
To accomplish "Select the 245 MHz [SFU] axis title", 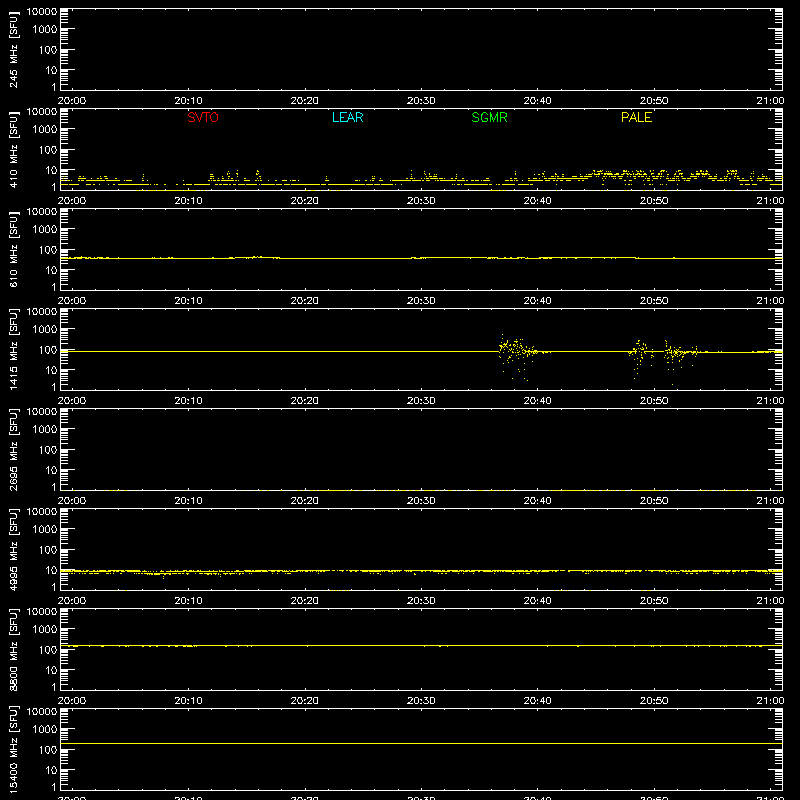I will (x=13, y=49).
